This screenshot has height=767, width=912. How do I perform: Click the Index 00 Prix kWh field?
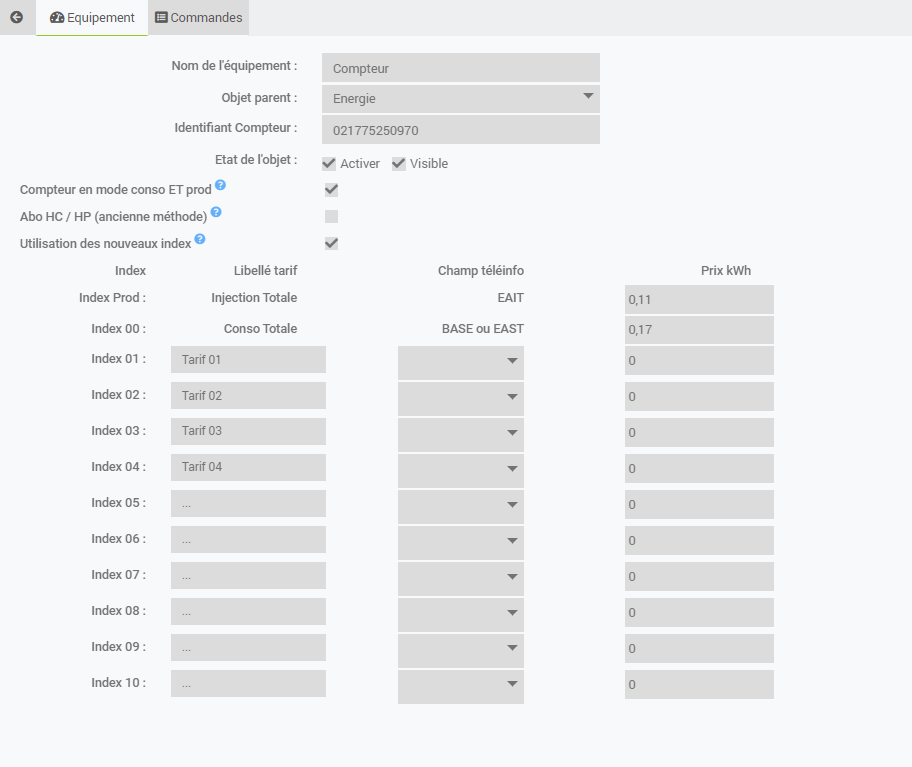click(x=699, y=329)
